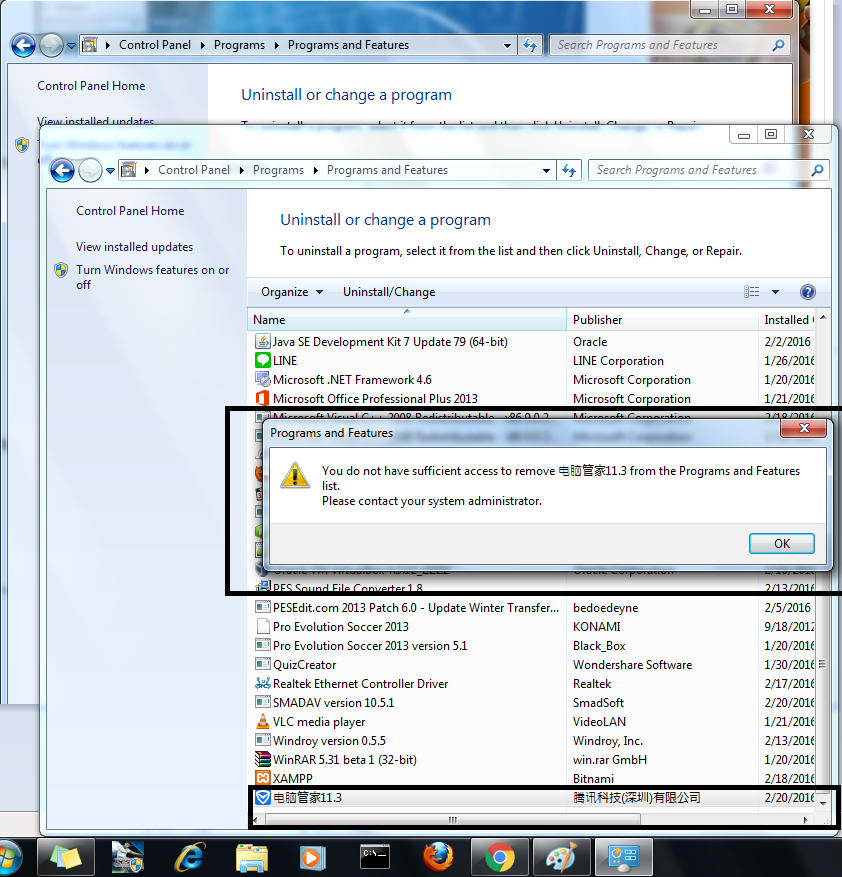Click the search magnifier in the front window
This screenshot has height=877, width=842.
(x=817, y=169)
